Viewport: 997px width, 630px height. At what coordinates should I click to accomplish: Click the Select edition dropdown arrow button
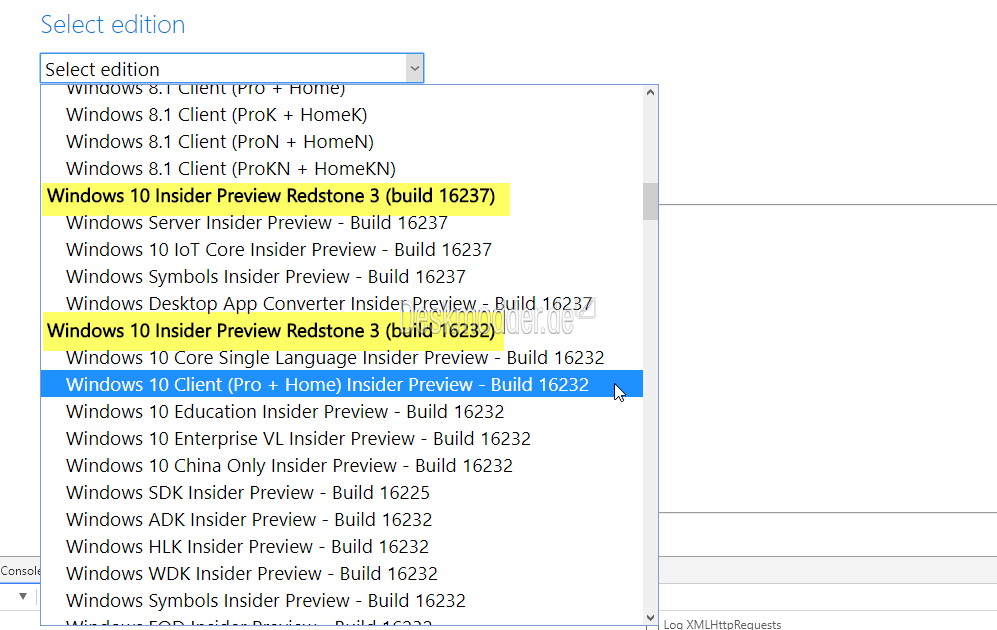click(x=415, y=68)
